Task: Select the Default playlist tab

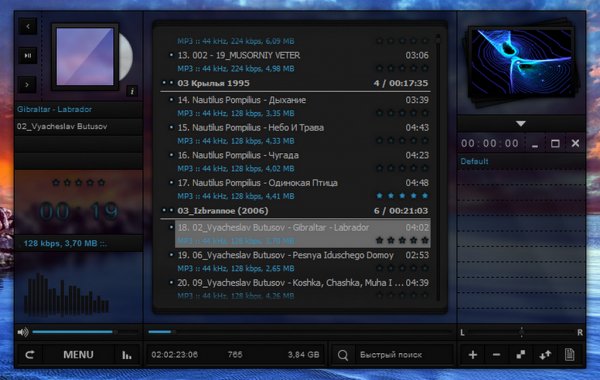Action: click(474, 161)
